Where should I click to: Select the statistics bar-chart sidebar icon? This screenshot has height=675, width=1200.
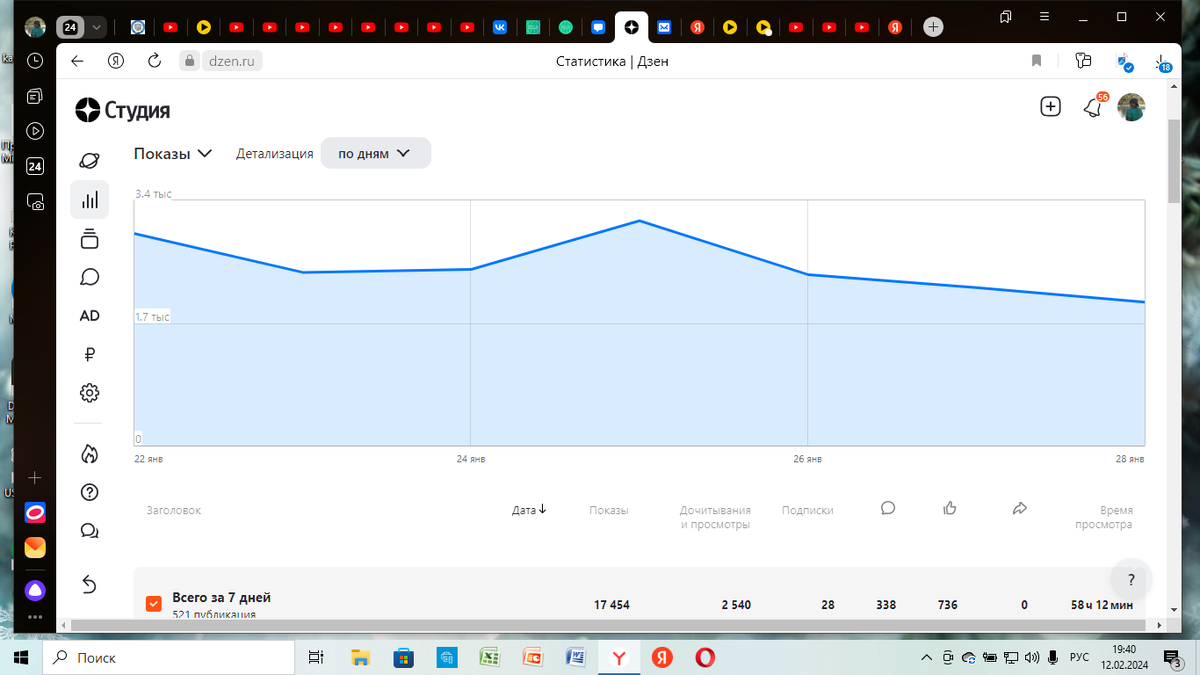click(x=89, y=200)
